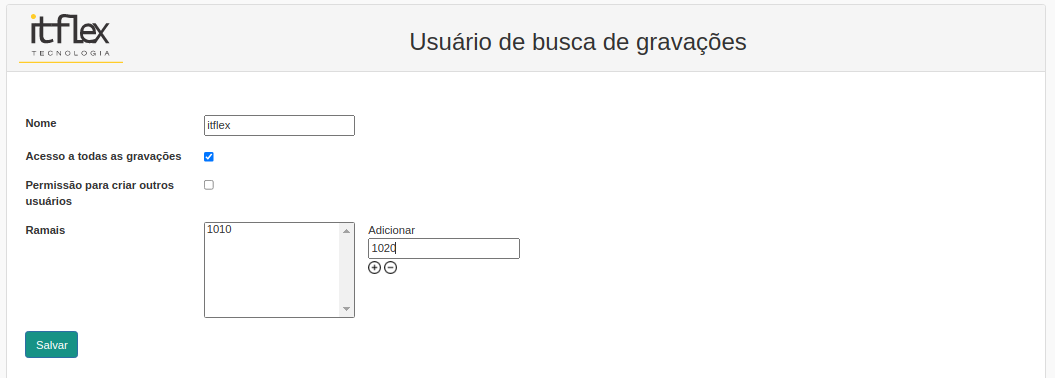Screen dimensions: 1055x378
Task: Click the TECNOLOGIA text under the logo
Action: pyautogui.click(x=71, y=52)
